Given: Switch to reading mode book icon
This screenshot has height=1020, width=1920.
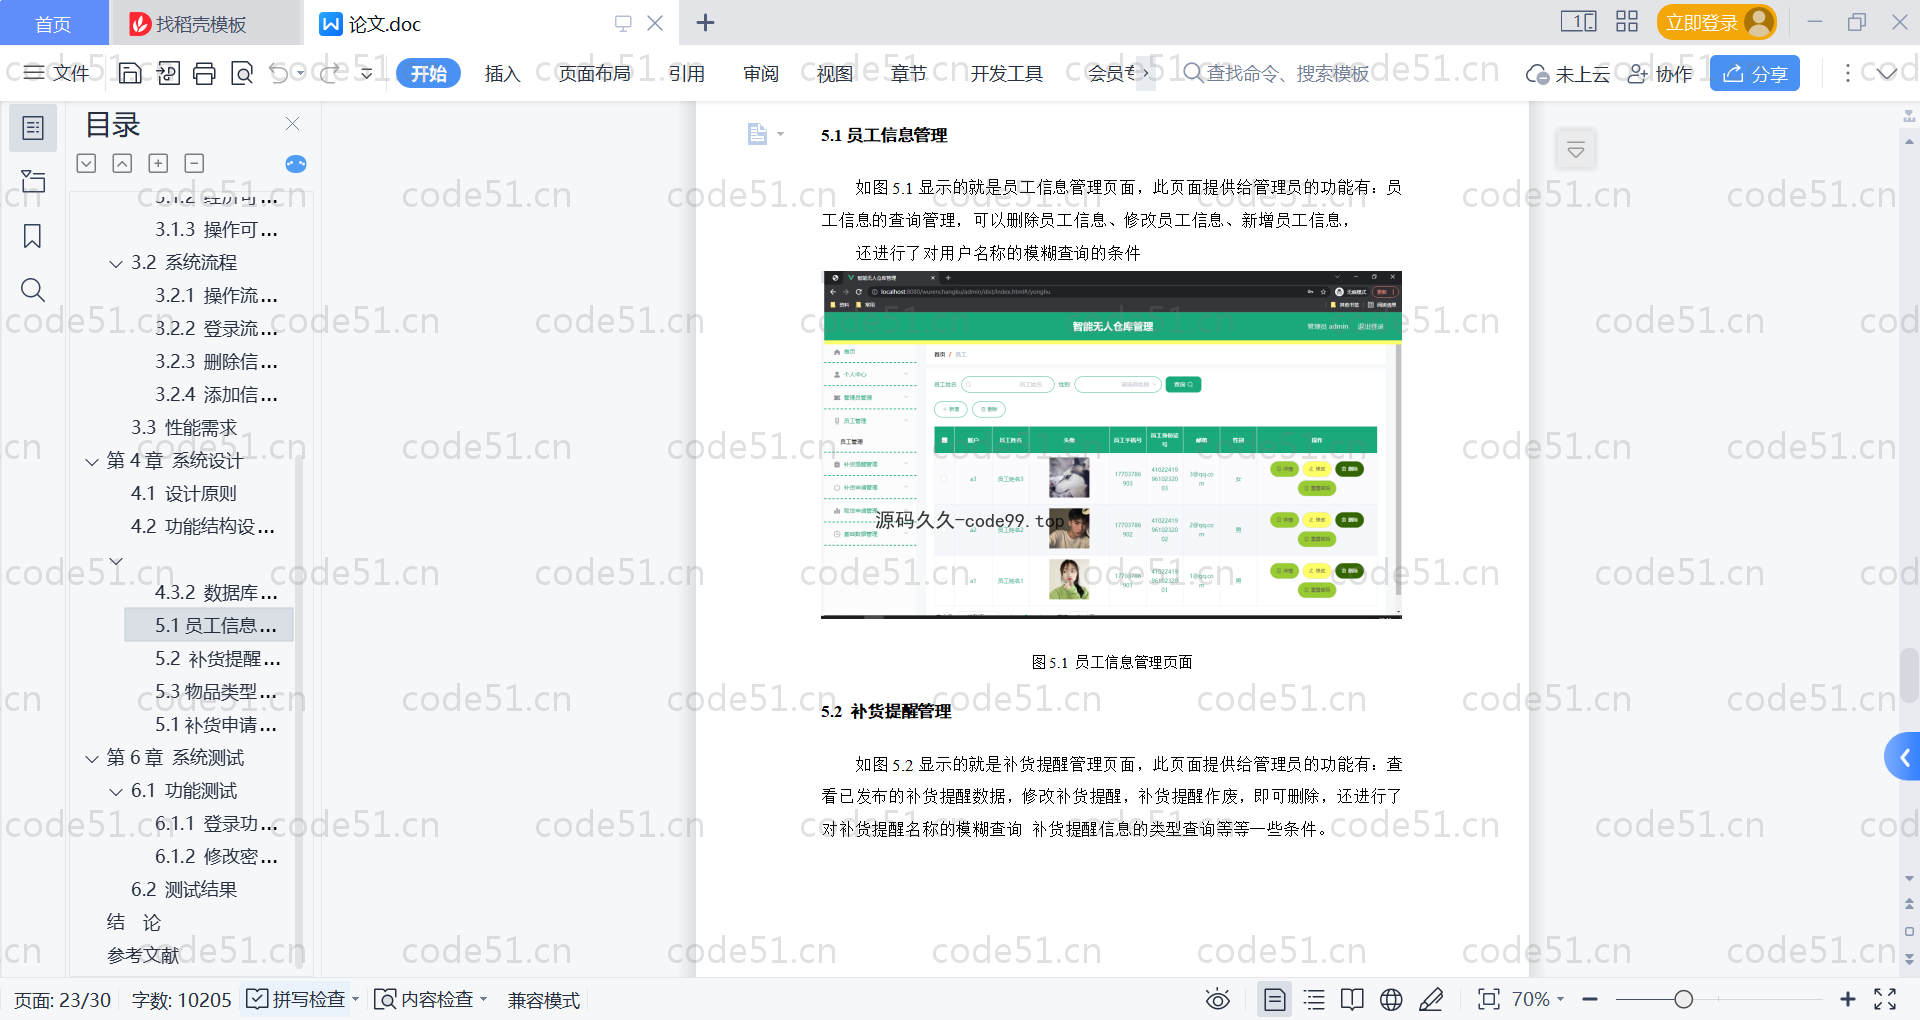Looking at the screenshot, I should [1352, 999].
